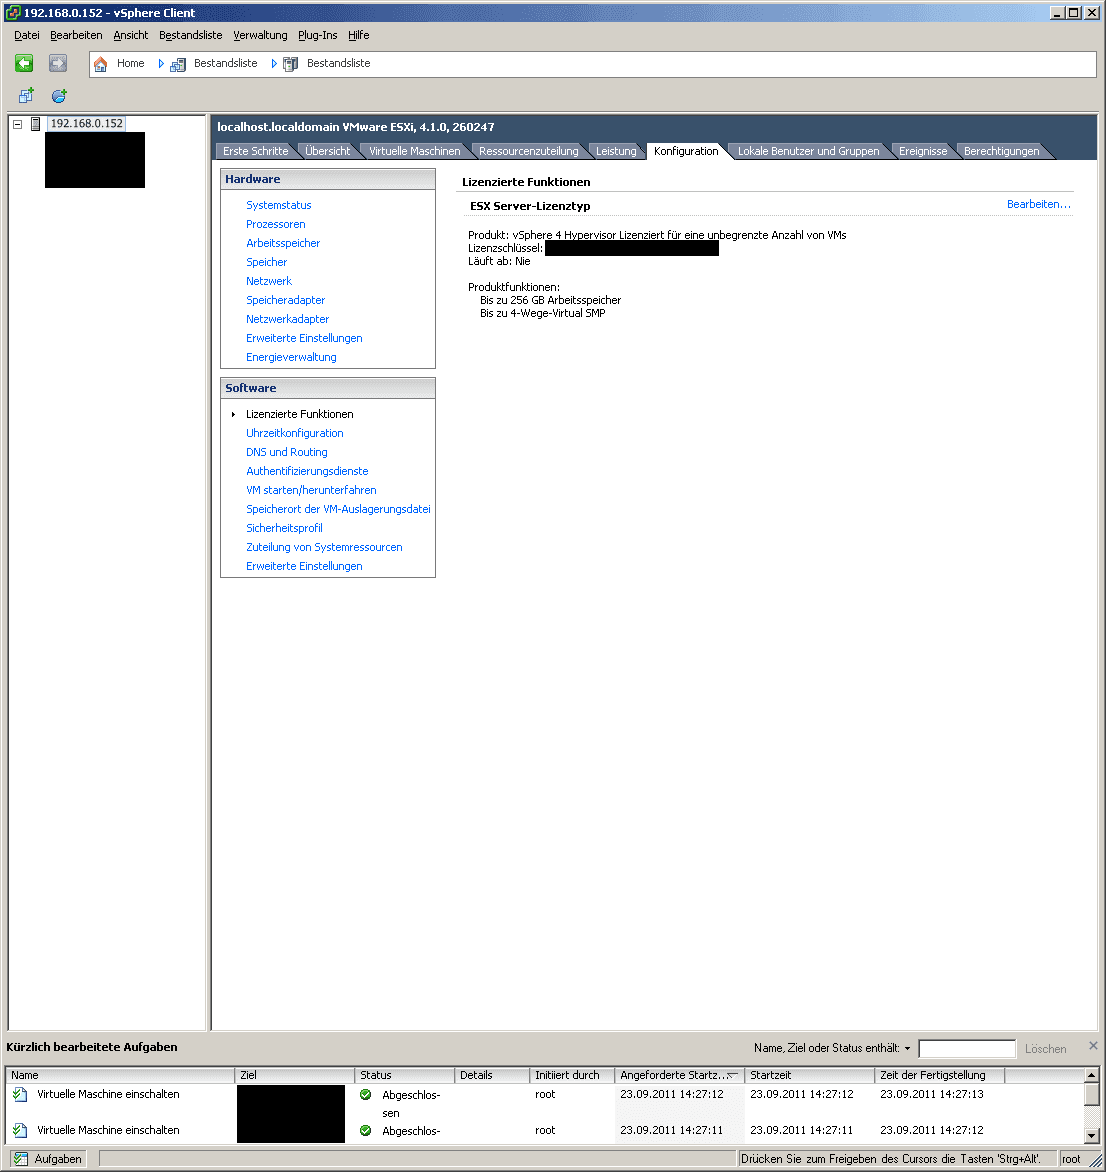Switch to the Übersicht tab
This screenshot has width=1106, height=1172.
[327, 151]
